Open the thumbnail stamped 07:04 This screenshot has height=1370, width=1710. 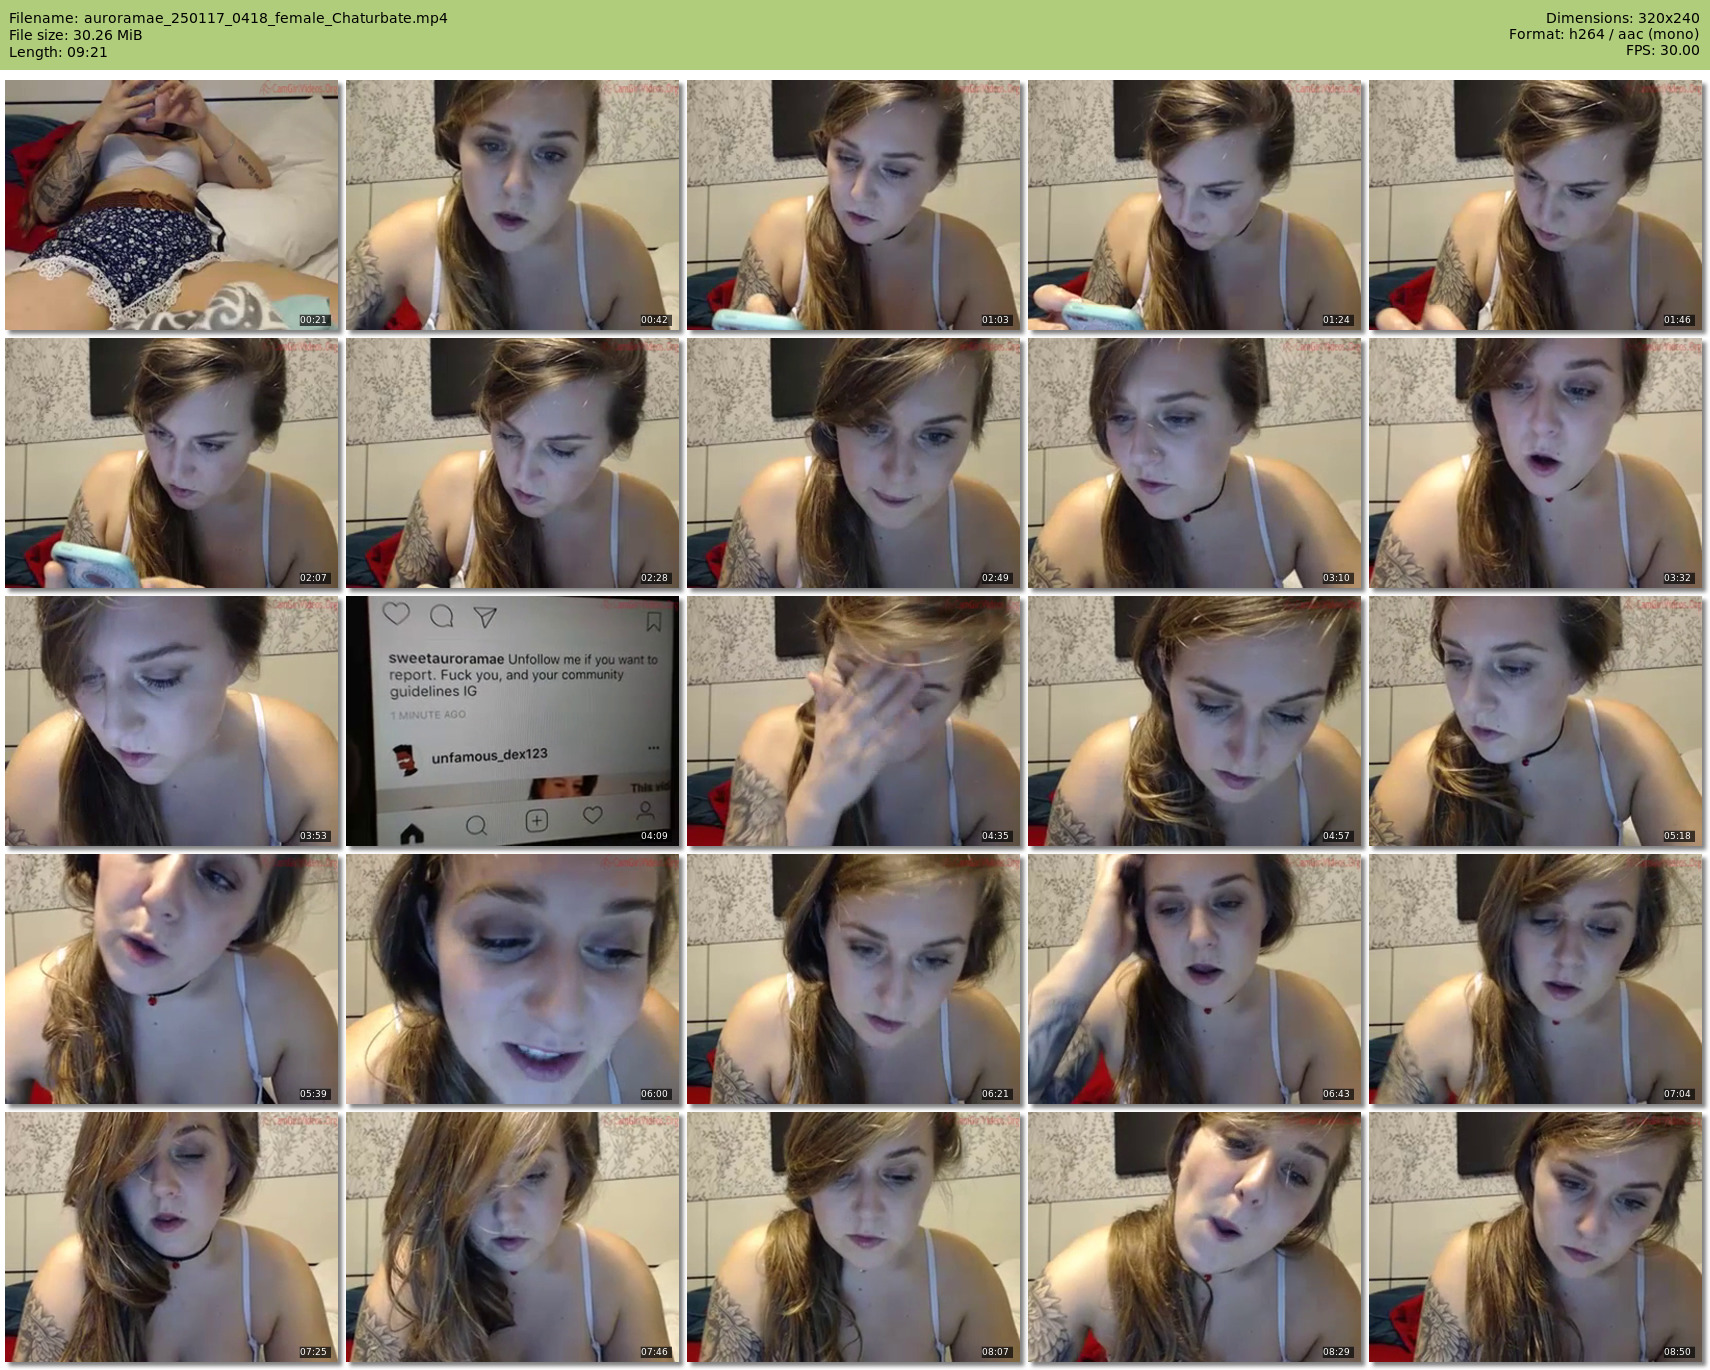1536,979
